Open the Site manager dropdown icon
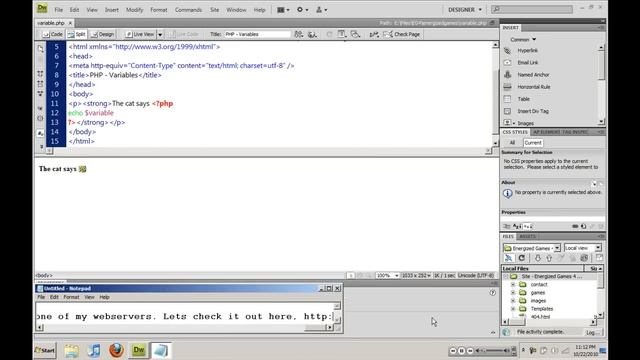The height and width of the screenshot is (360, 640). 321,10
